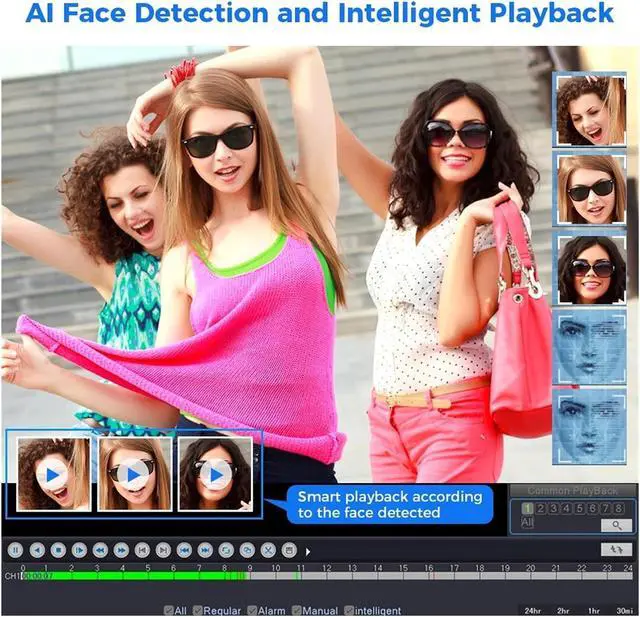The image size is (640, 617).
Task: Jump to the previous frame button
Action: tap(142, 550)
